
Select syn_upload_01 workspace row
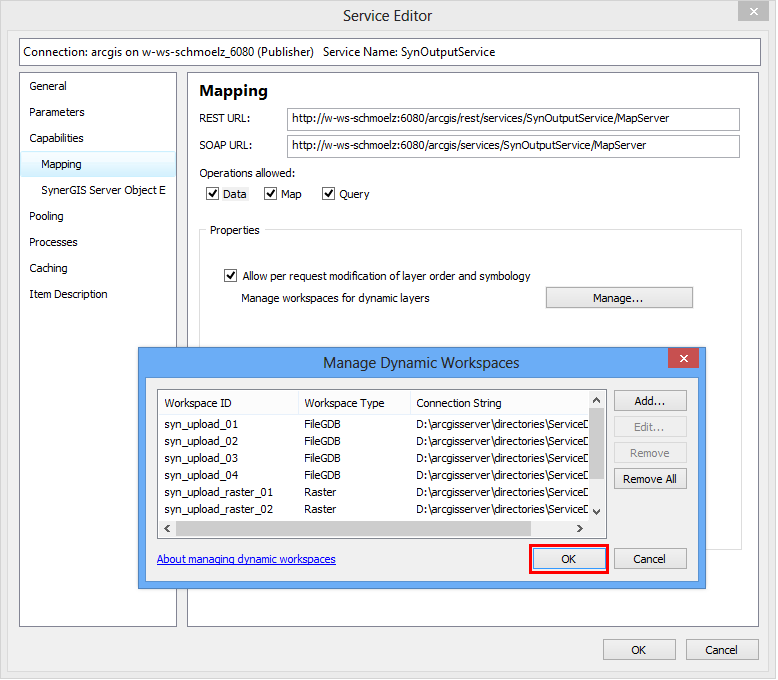click(201, 424)
